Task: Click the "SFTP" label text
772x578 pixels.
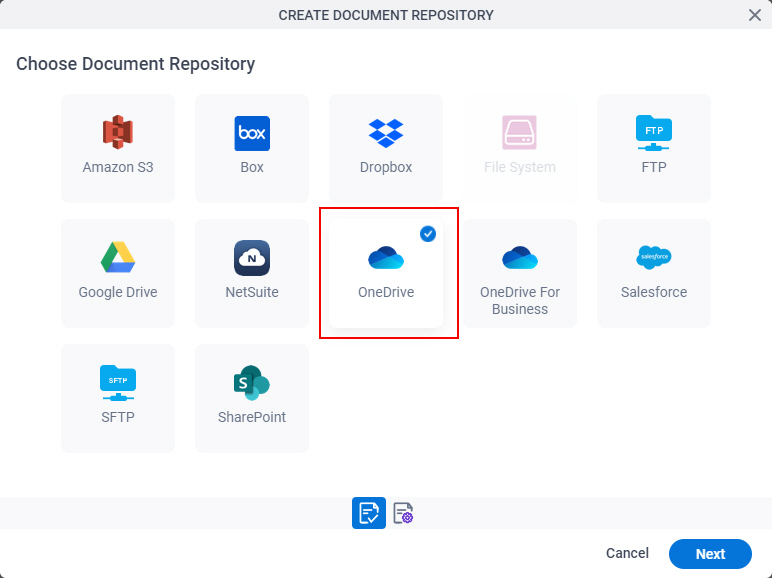Action: (x=118, y=417)
